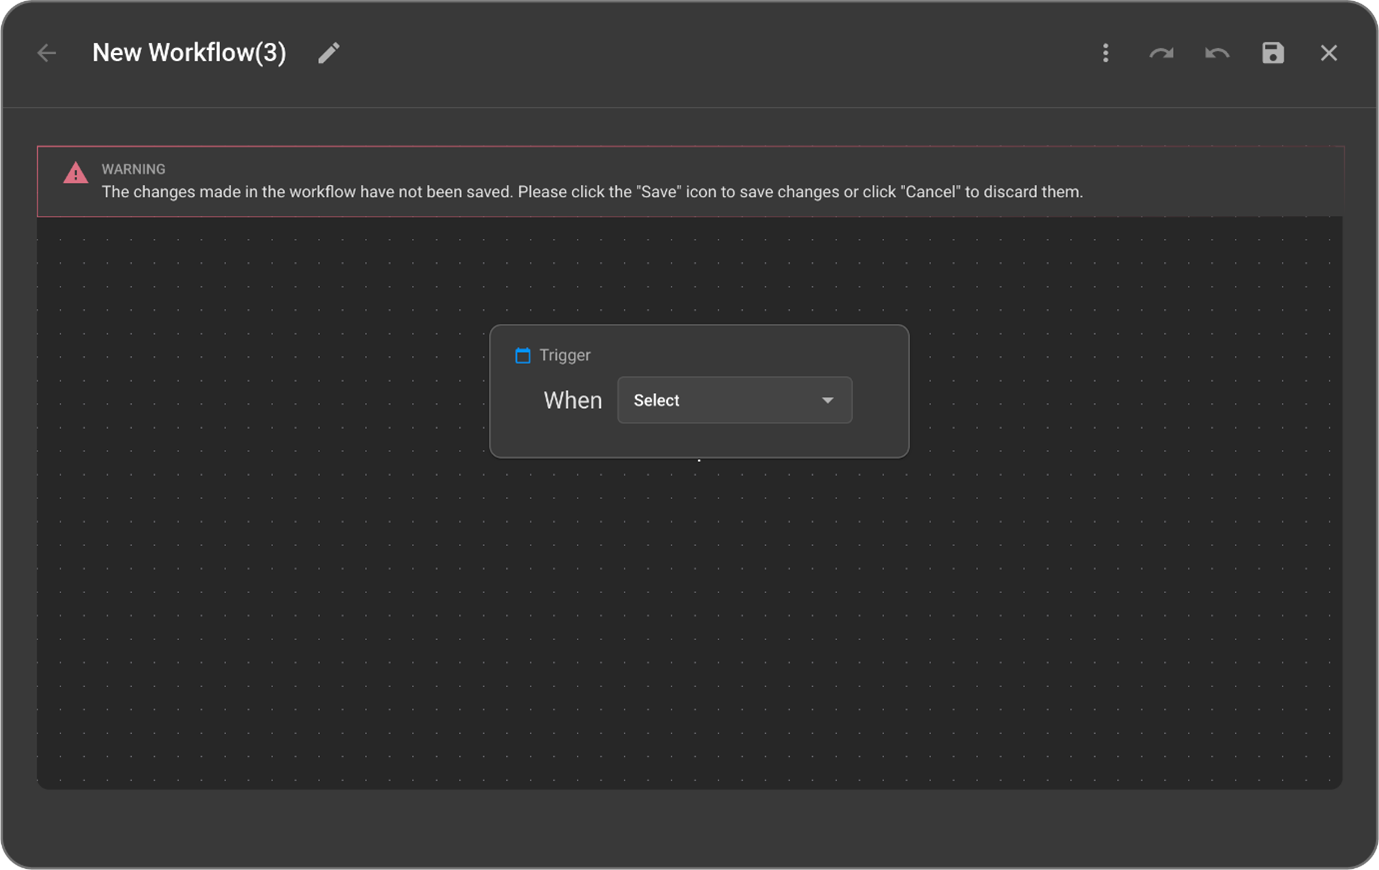
Task: Open the three-dot more options menu
Action: 1105,53
